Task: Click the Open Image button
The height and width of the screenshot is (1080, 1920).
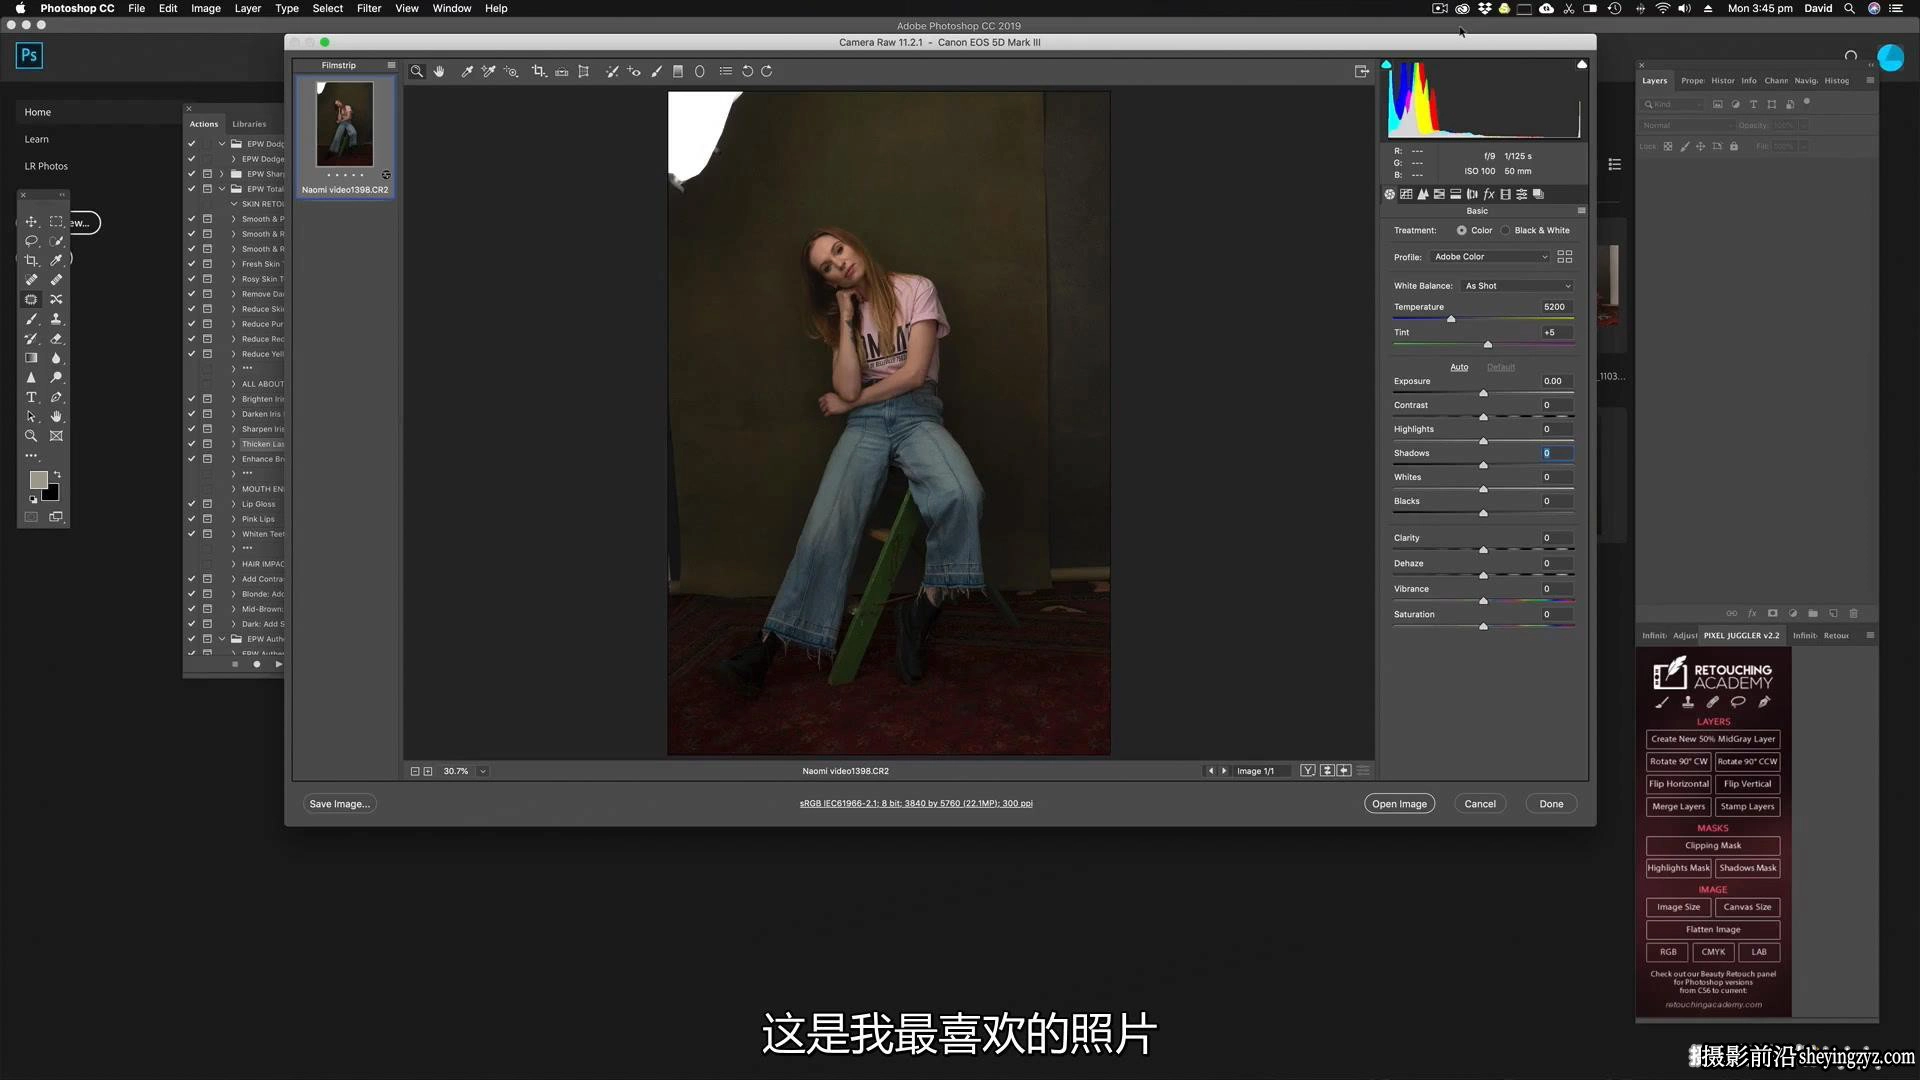Action: (1399, 804)
